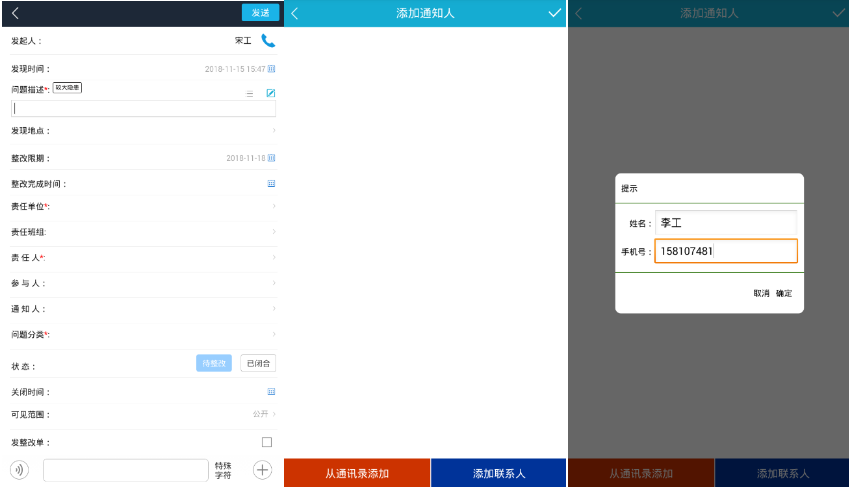Open calendar for 关闭时间

point(272,392)
